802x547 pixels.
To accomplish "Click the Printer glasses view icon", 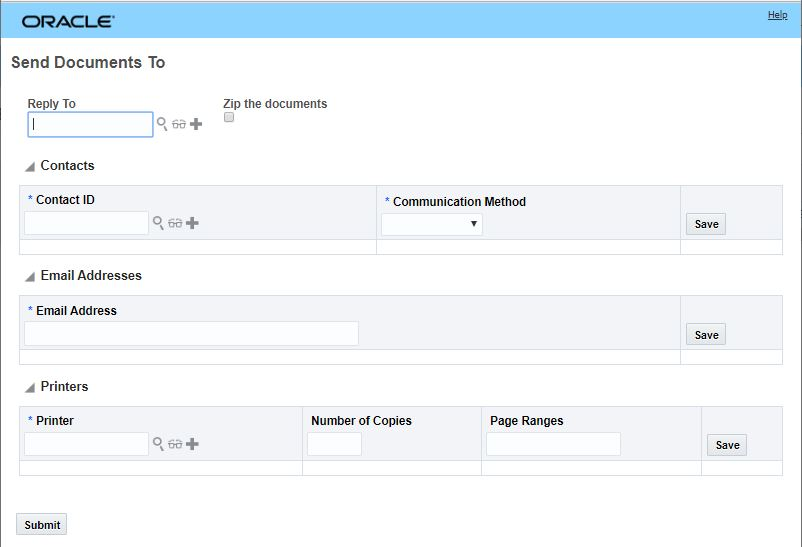I will pyautogui.click(x=175, y=444).
